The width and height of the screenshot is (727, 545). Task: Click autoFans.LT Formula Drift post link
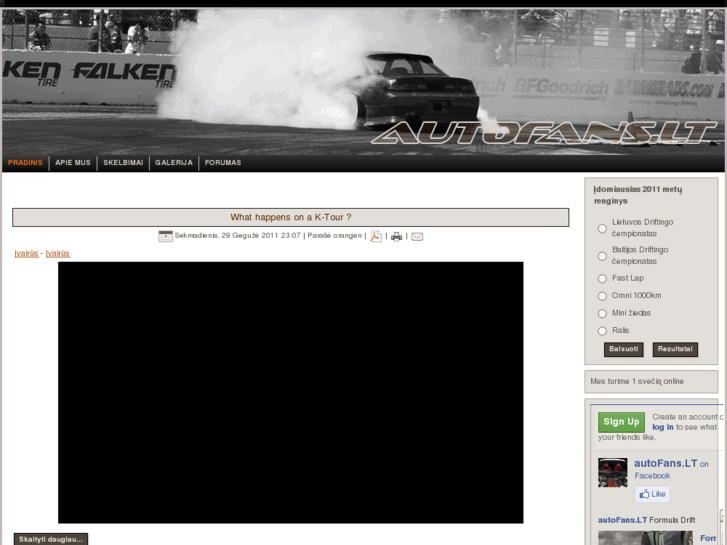click(x=646, y=520)
